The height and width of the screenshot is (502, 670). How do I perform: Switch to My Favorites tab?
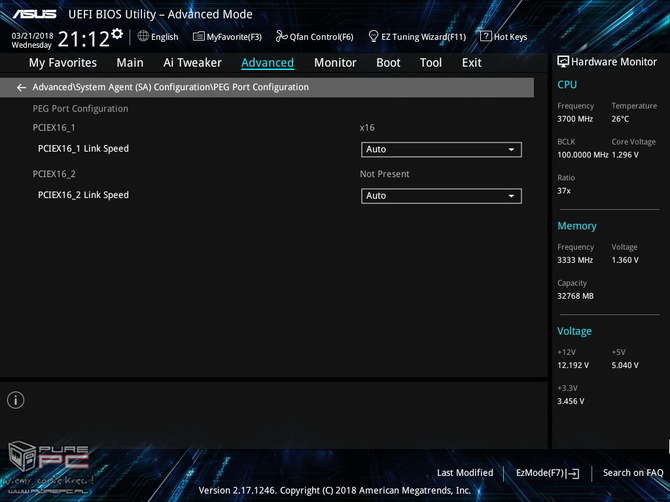[x=63, y=63]
